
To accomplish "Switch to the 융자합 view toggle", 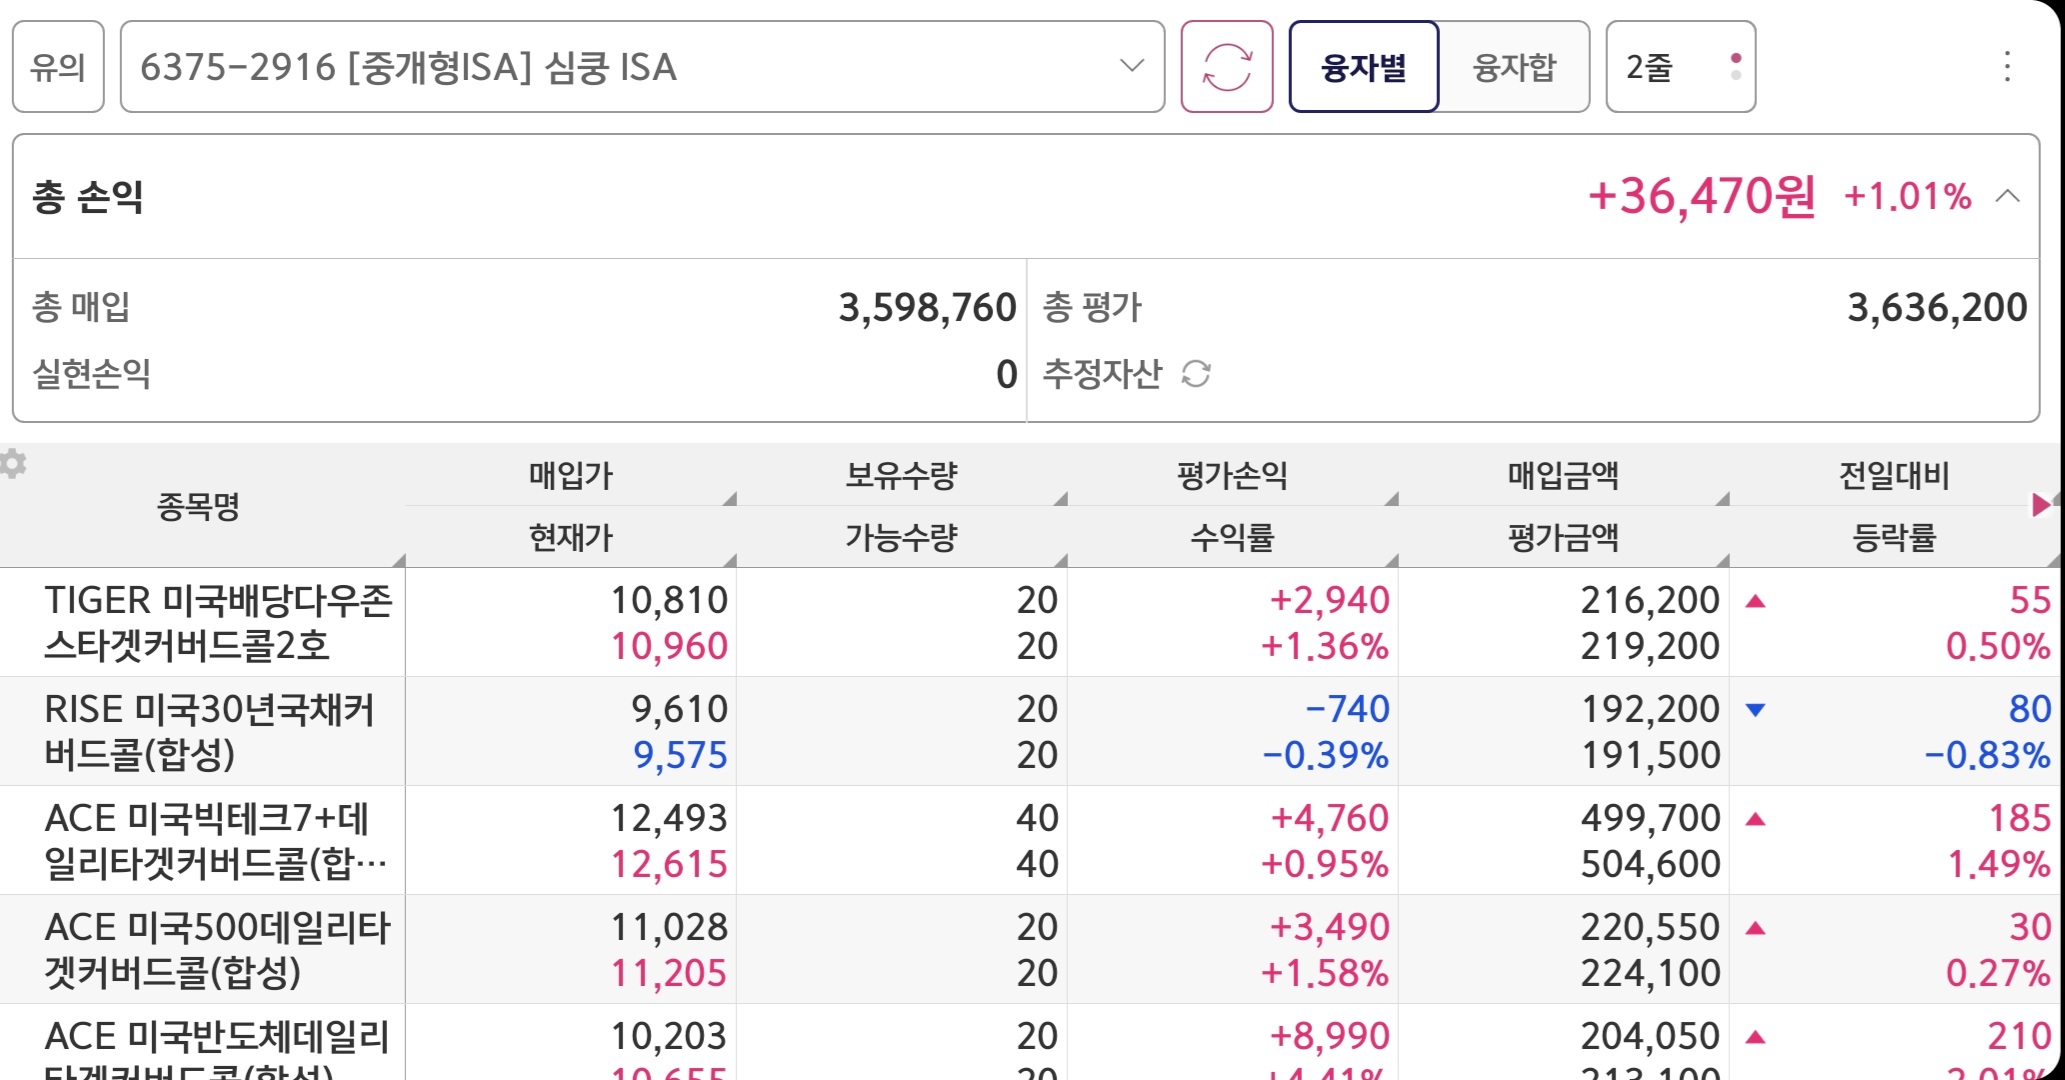I will [x=1514, y=67].
